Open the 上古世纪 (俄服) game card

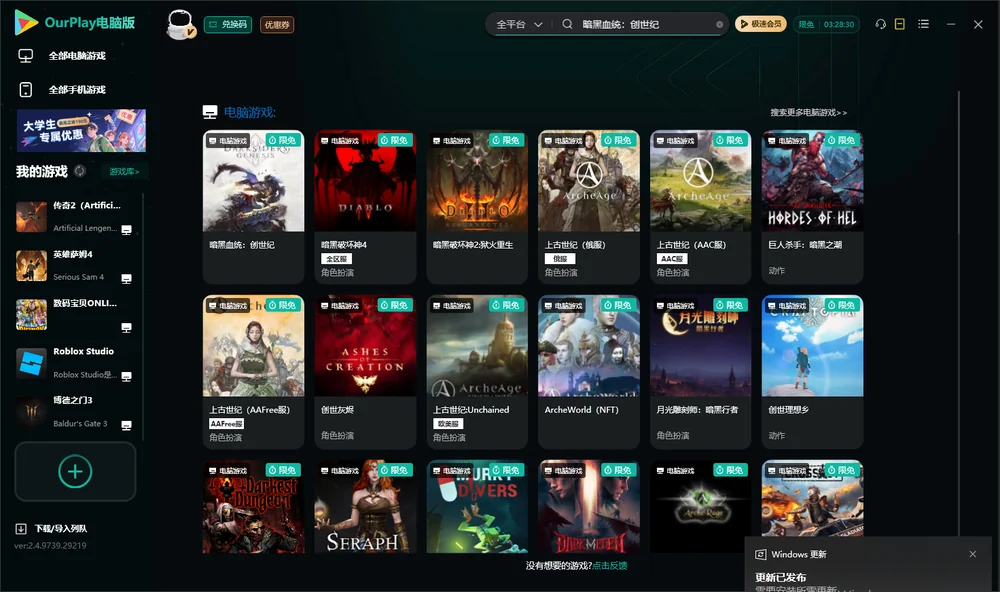tap(589, 207)
